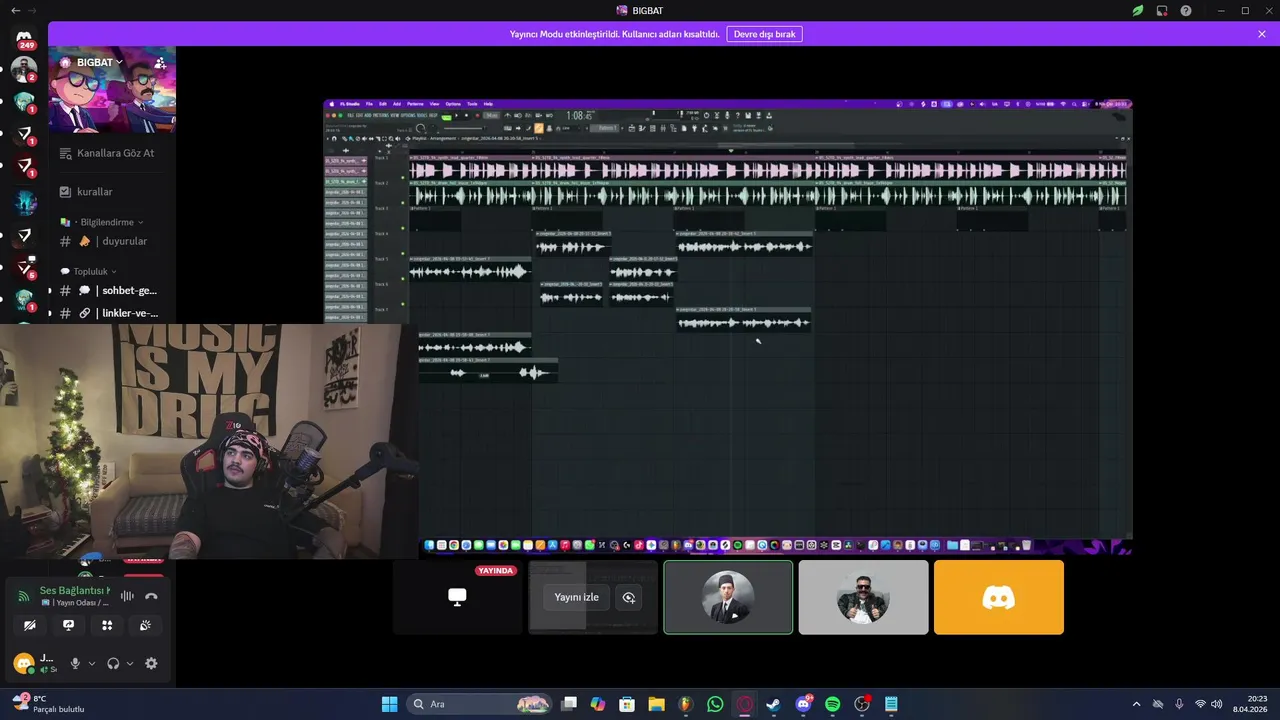Click FL Studio File menu in stream
This screenshot has height=720, width=1280.
pyautogui.click(x=369, y=104)
